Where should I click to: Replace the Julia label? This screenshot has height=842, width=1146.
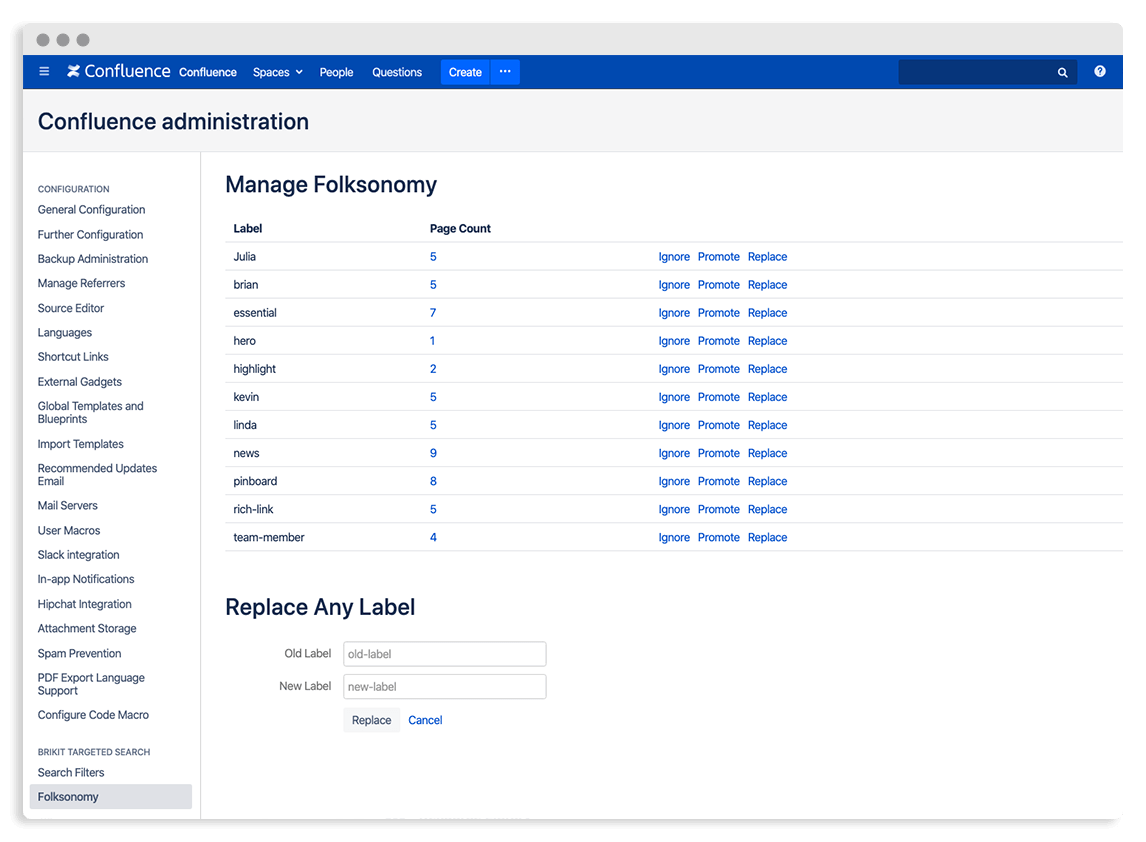(x=767, y=257)
